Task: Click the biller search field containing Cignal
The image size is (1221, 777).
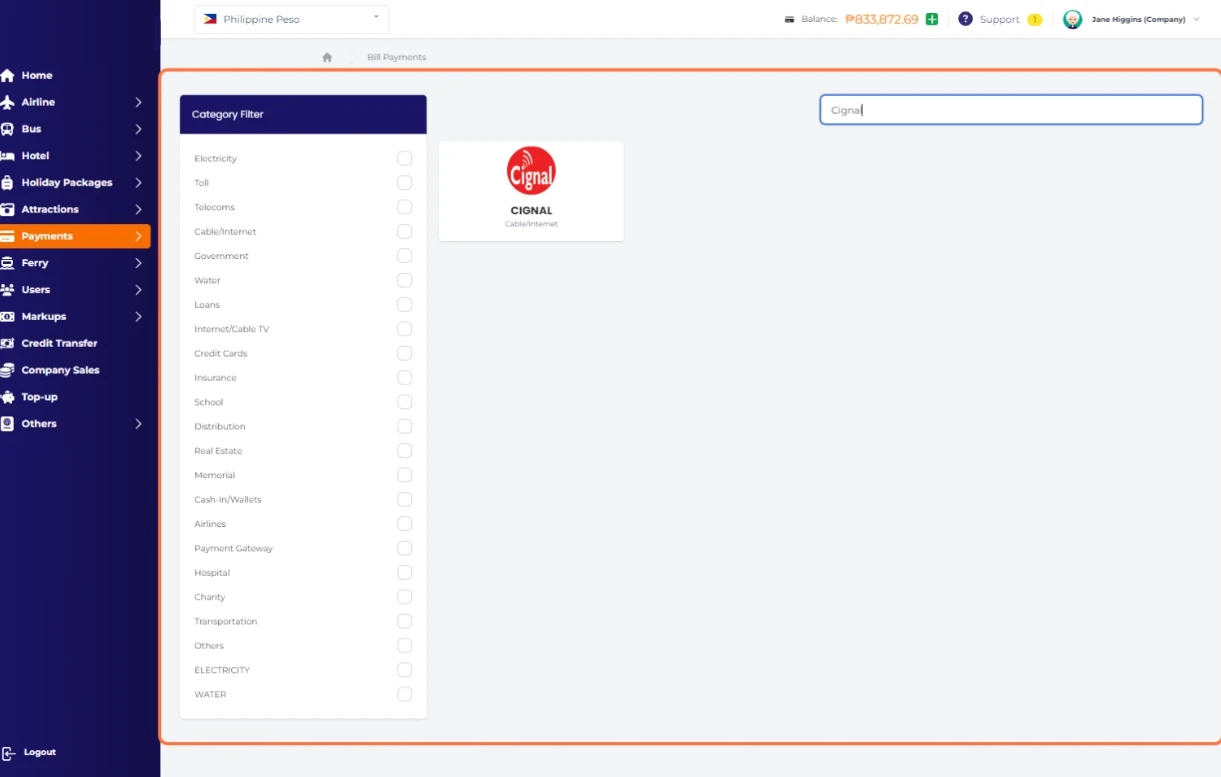Action: point(1010,110)
